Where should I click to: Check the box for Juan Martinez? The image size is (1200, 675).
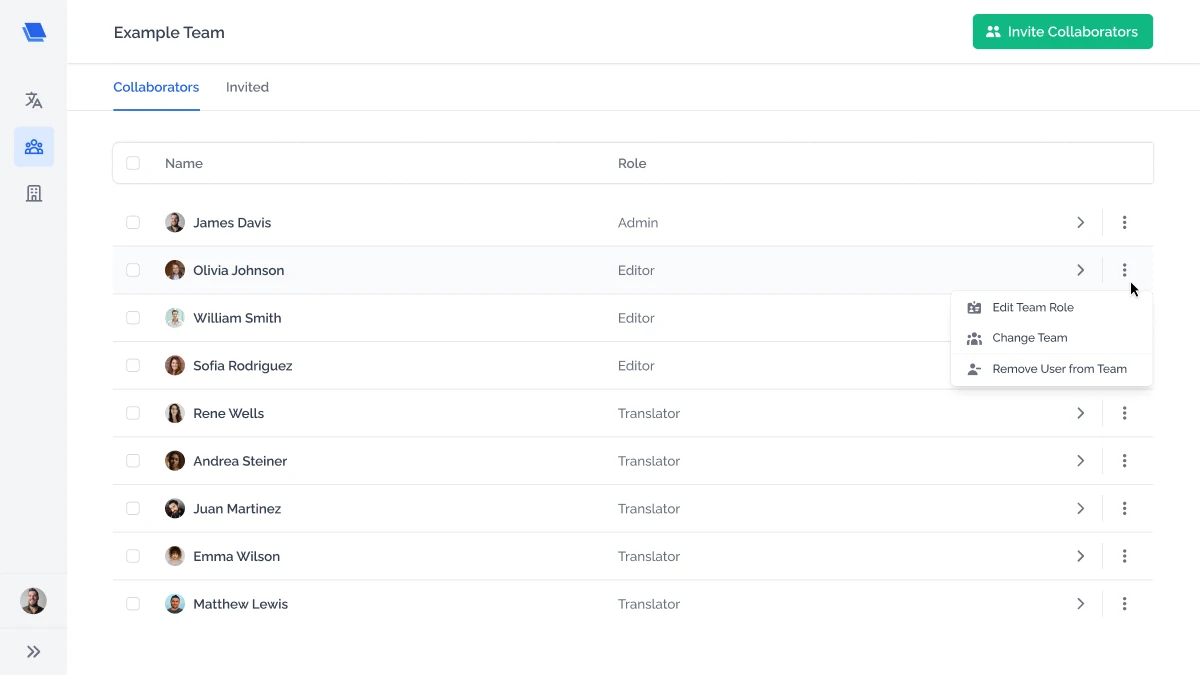133,509
